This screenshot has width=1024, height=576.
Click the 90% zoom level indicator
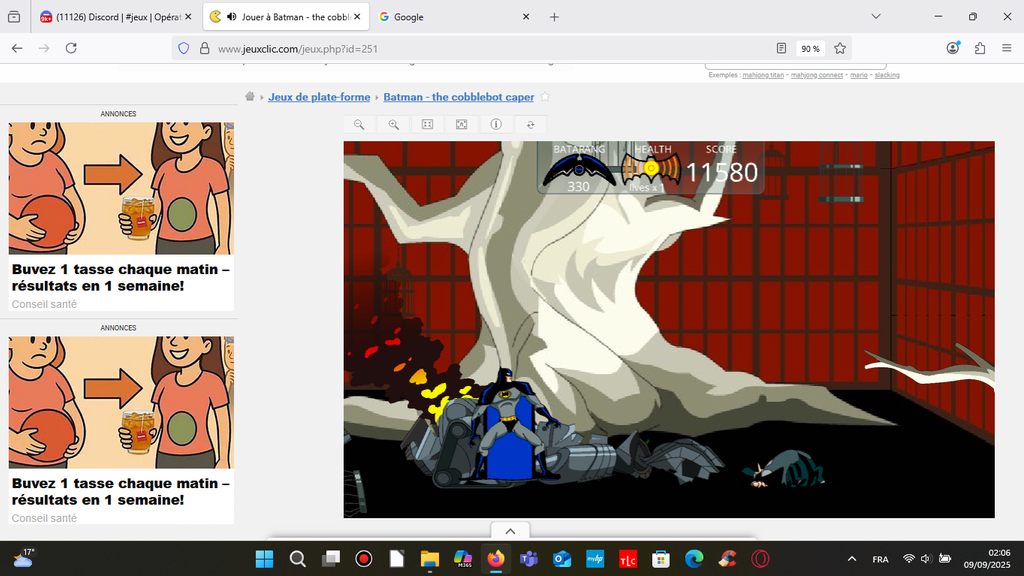tap(810, 48)
